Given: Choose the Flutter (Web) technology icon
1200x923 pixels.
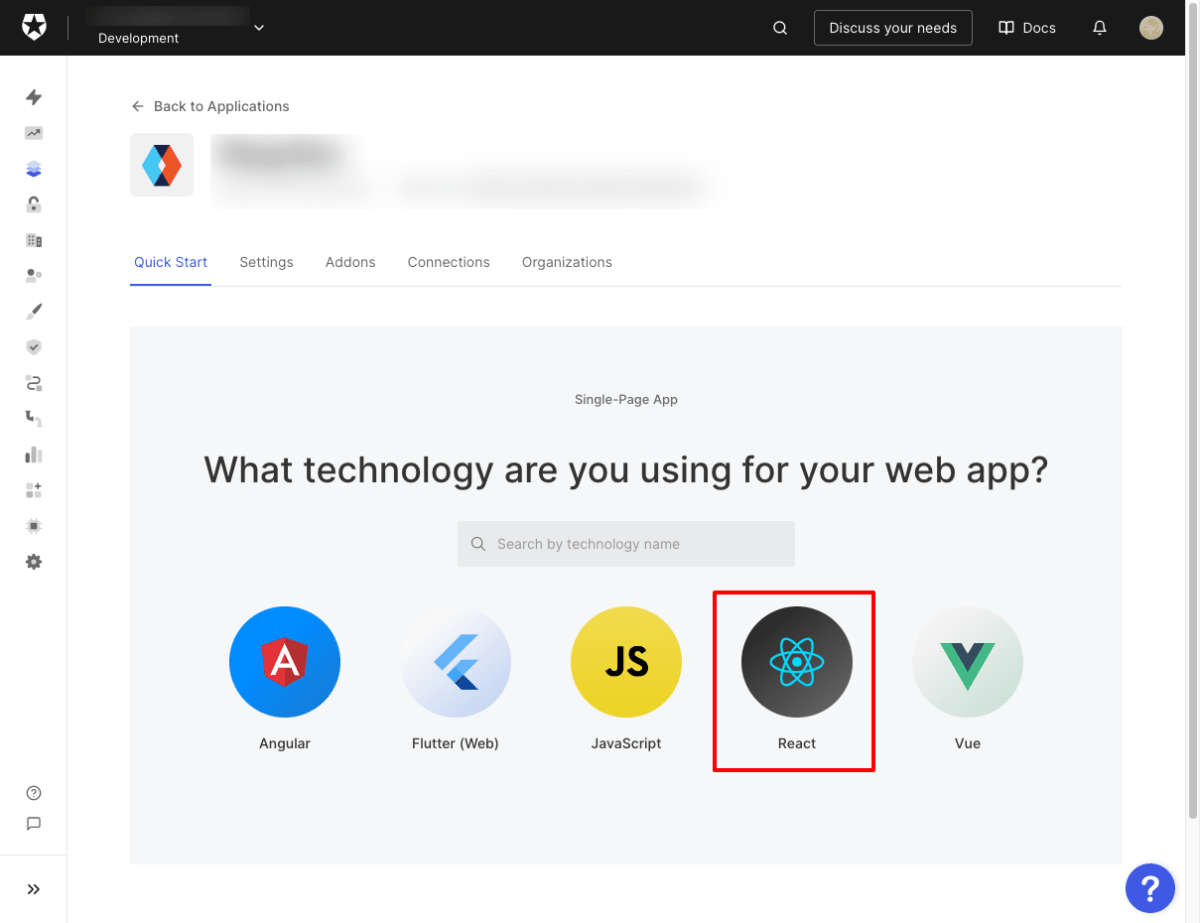Looking at the screenshot, I should click(455, 662).
